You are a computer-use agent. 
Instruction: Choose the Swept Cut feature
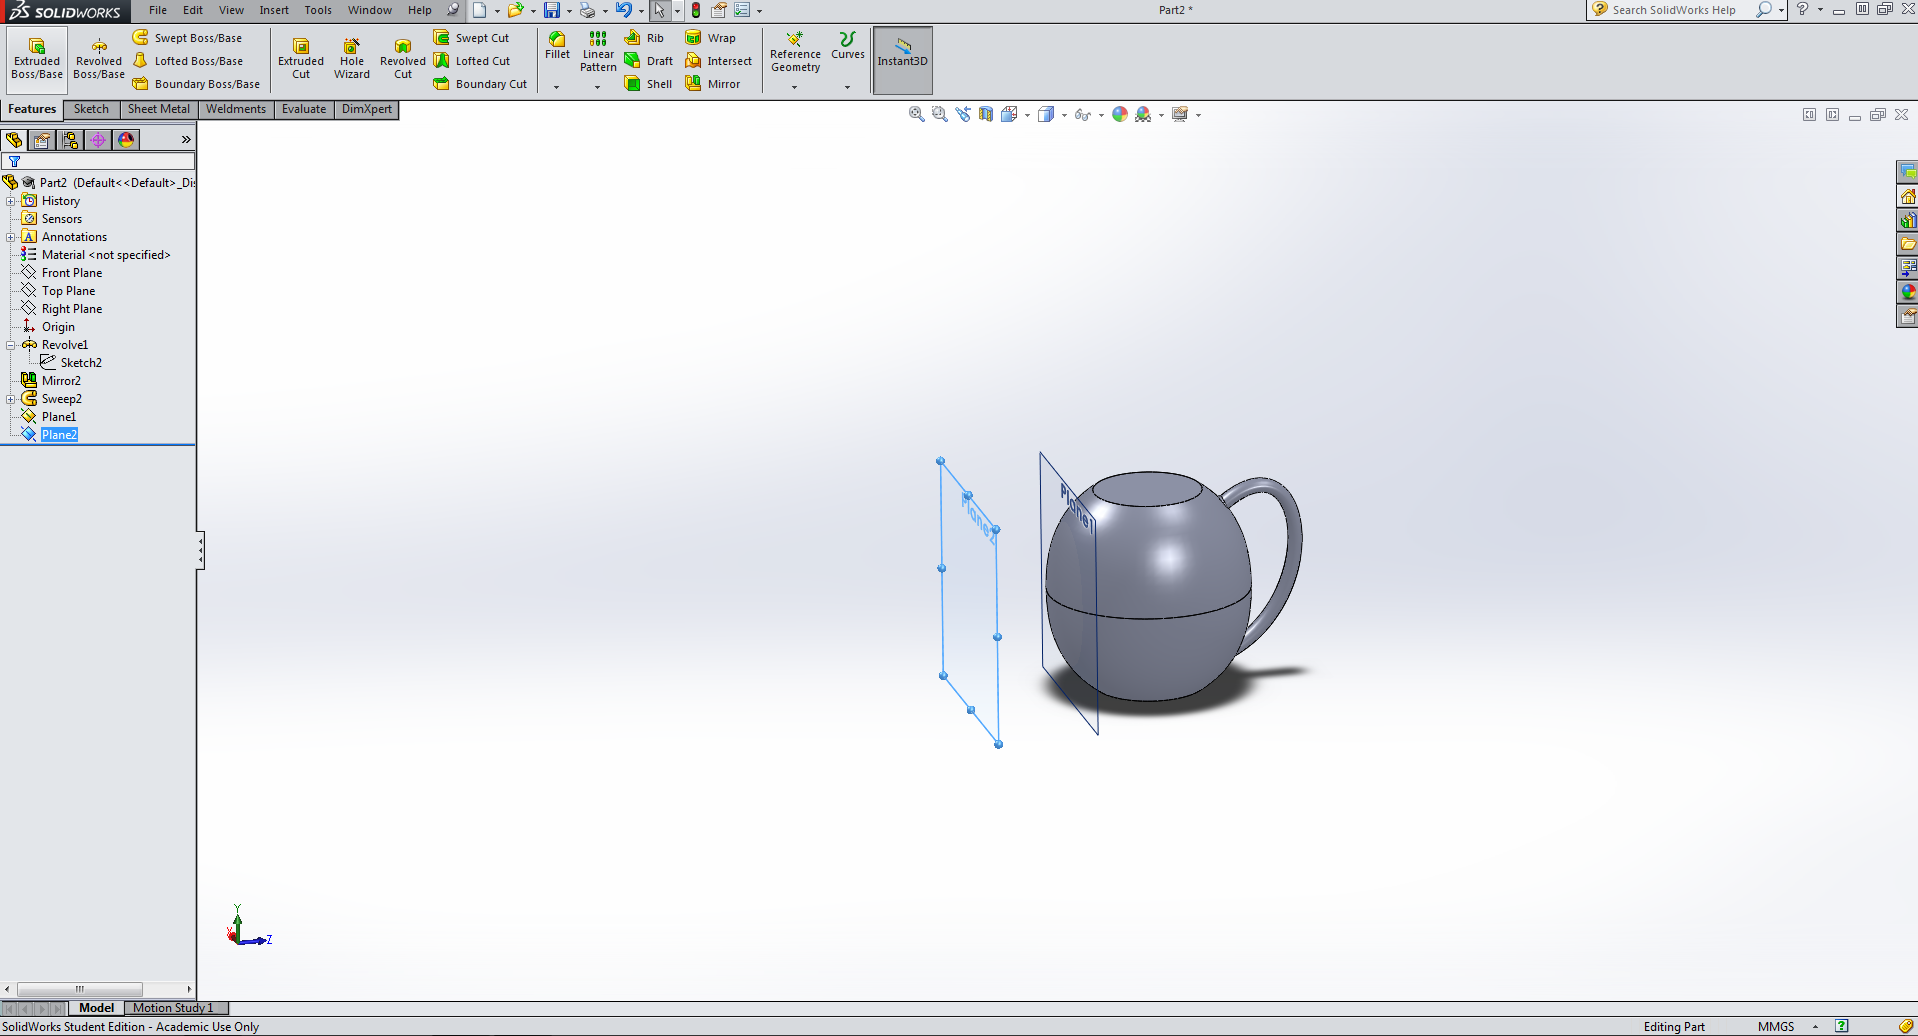coord(471,38)
